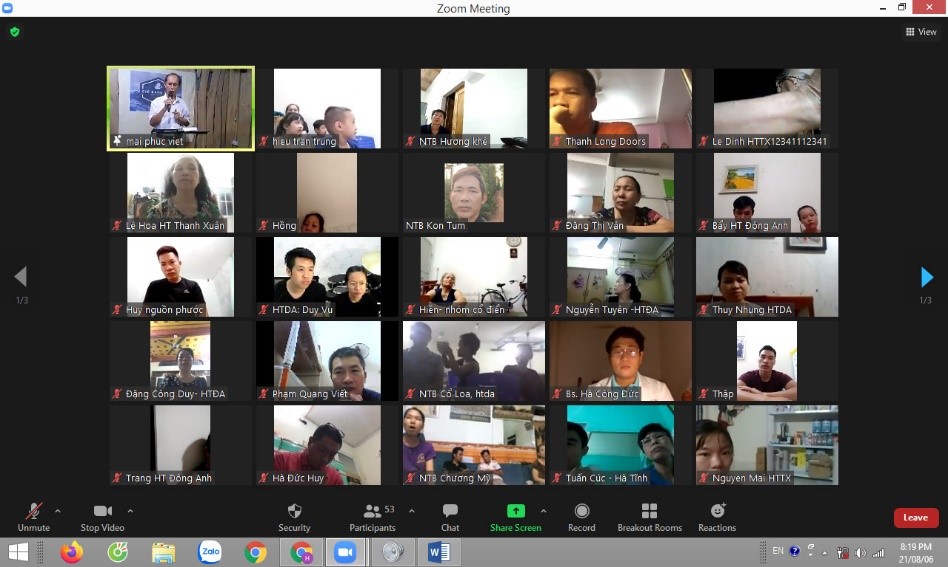
Task: Select NTB Hương khê video tile
Action: pos(474,108)
